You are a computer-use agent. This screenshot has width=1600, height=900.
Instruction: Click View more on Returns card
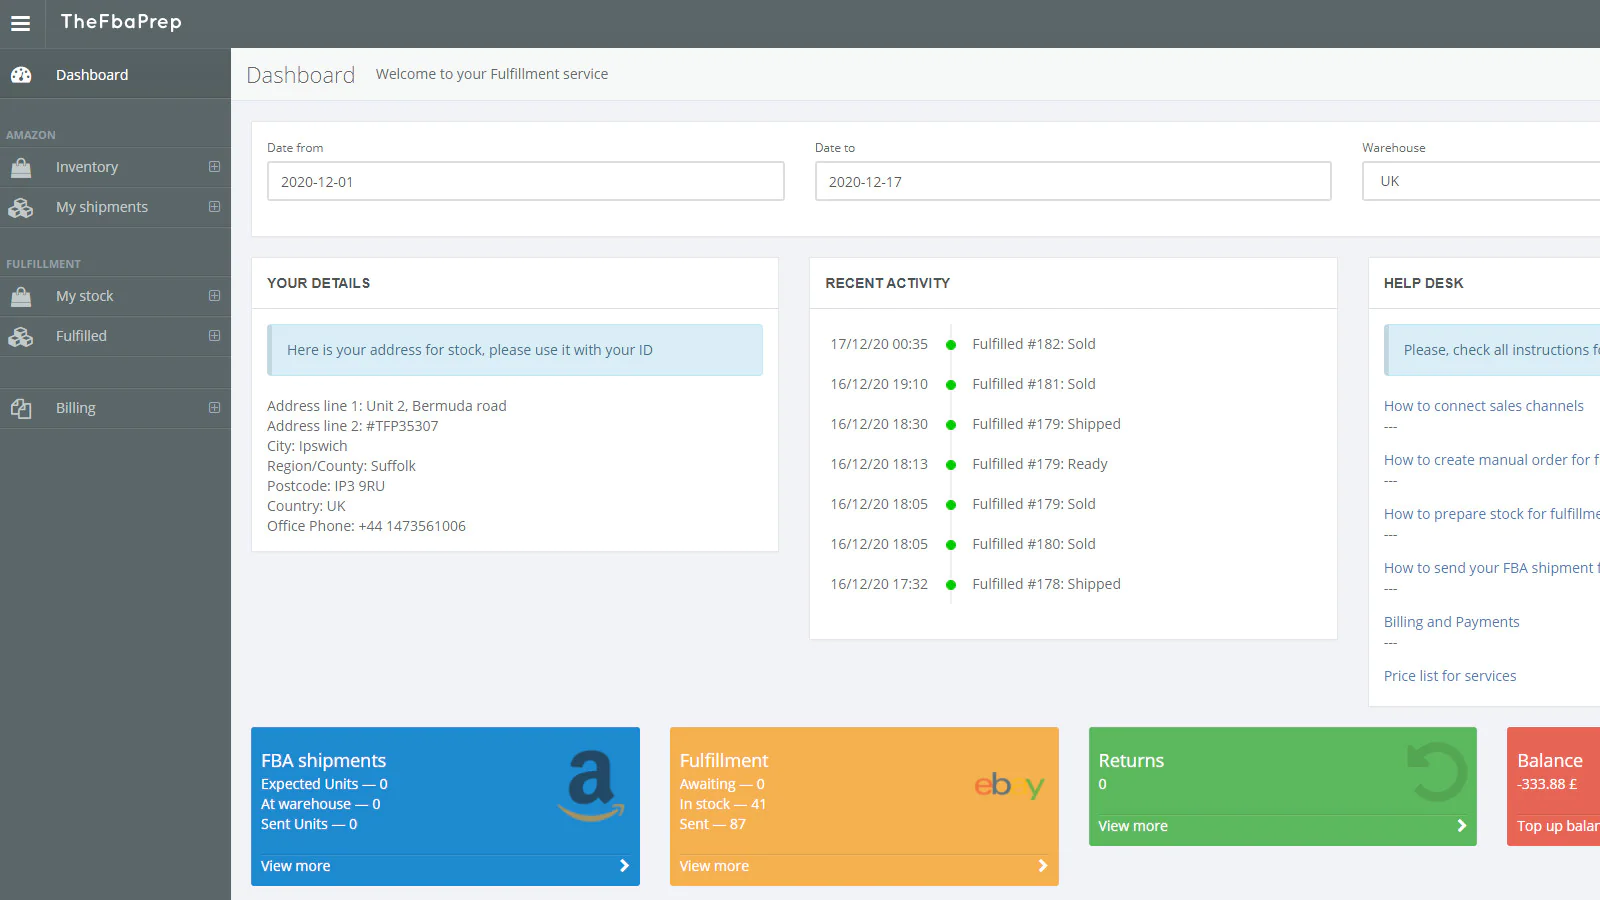click(x=1133, y=826)
